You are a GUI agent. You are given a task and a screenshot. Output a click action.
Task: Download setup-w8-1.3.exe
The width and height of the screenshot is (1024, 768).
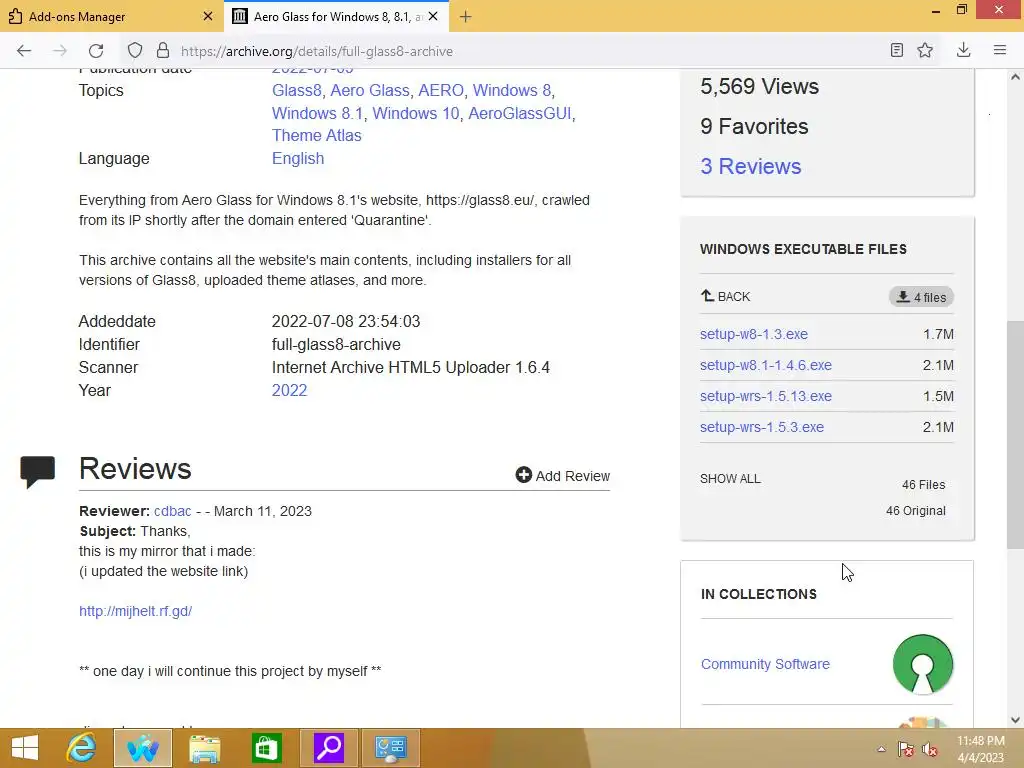click(x=754, y=334)
